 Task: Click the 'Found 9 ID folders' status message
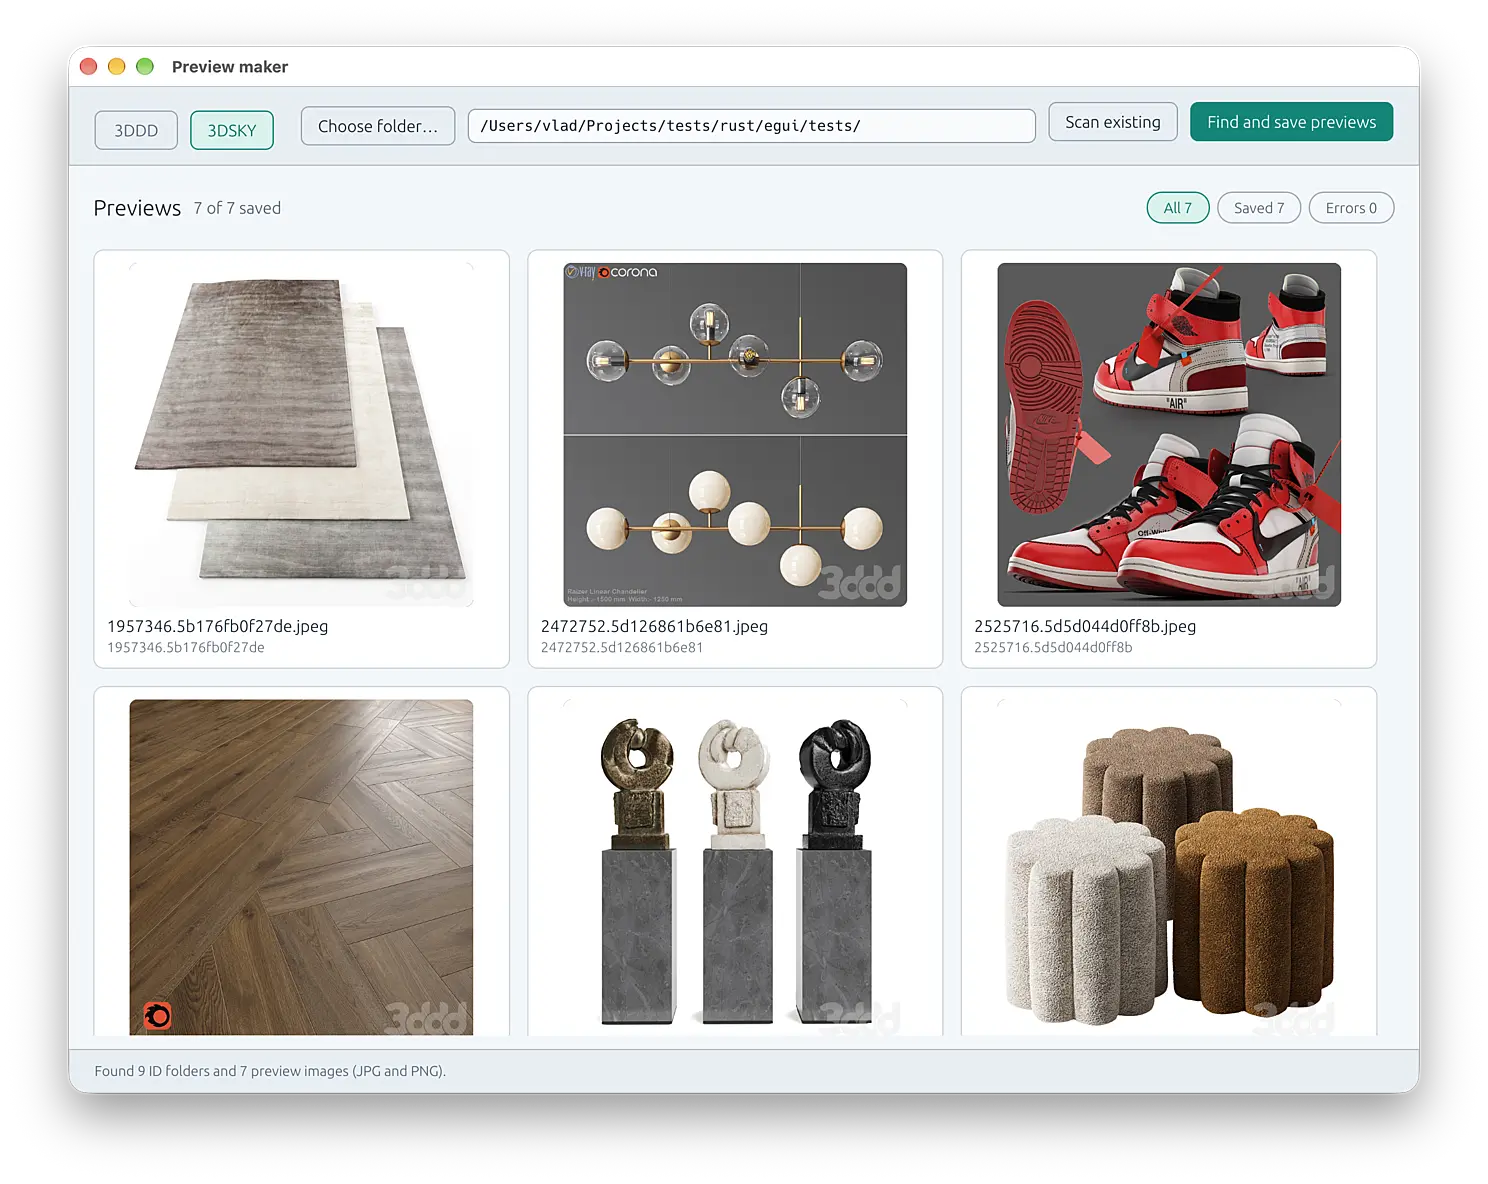click(270, 1071)
